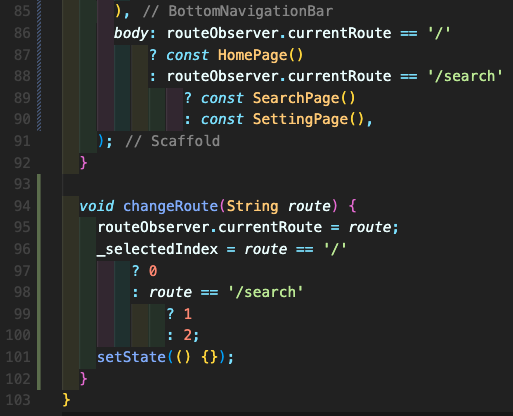Click the number 0 on line 97

tap(153, 271)
